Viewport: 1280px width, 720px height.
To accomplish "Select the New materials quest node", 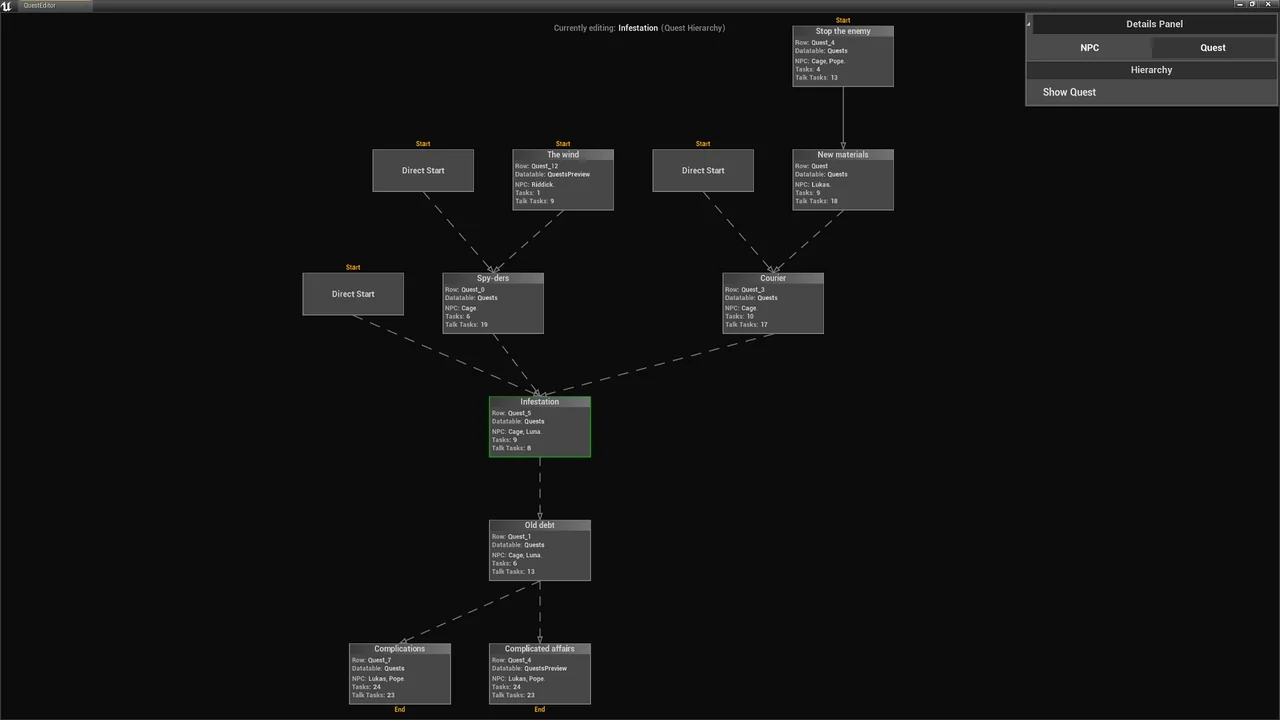I will pos(842,180).
